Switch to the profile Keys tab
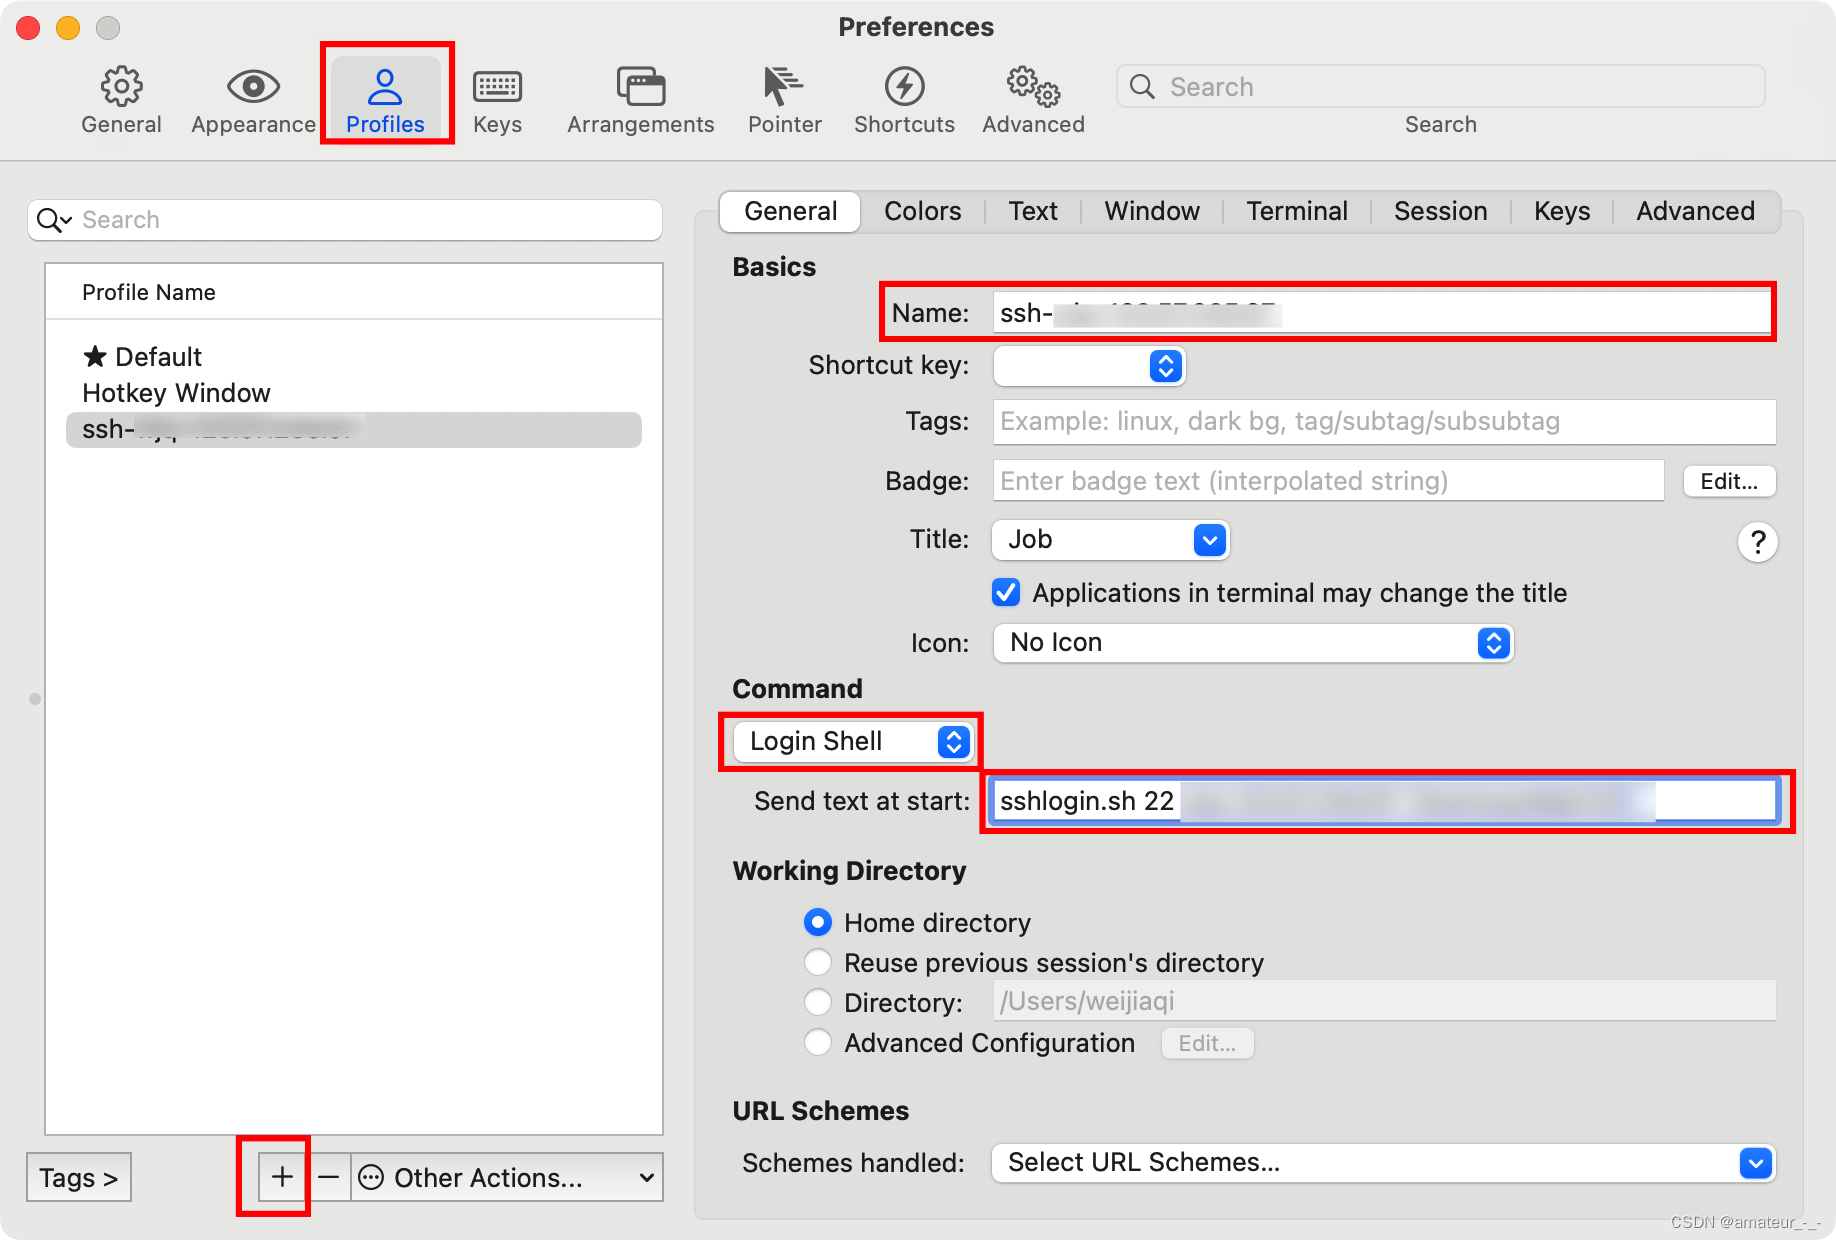The image size is (1836, 1240). 1562,211
